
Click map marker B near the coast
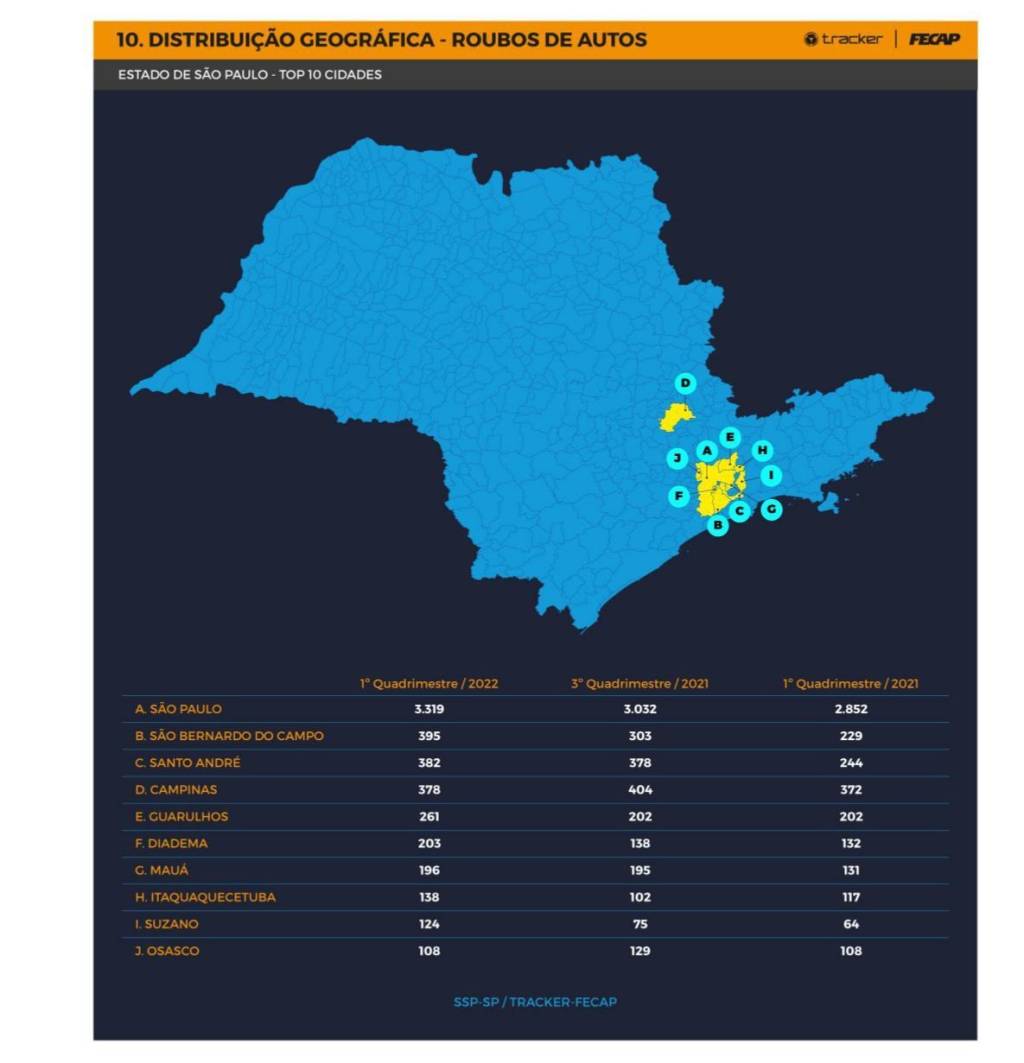tap(717, 524)
